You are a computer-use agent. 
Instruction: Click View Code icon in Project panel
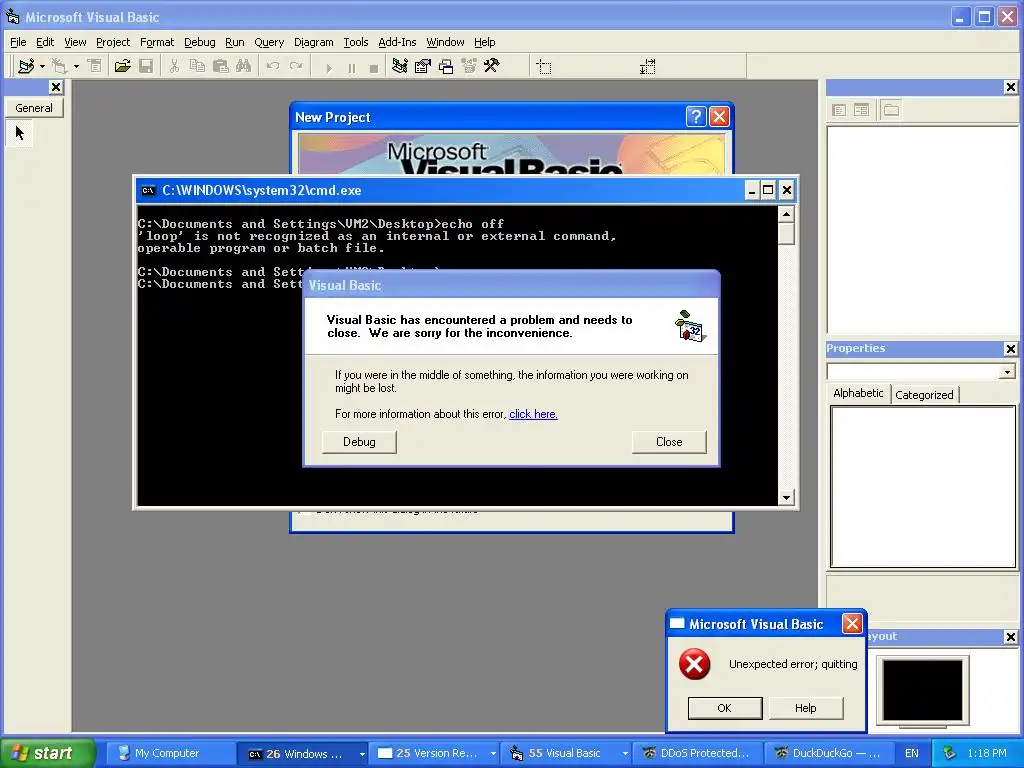click(x=839, y=110)
